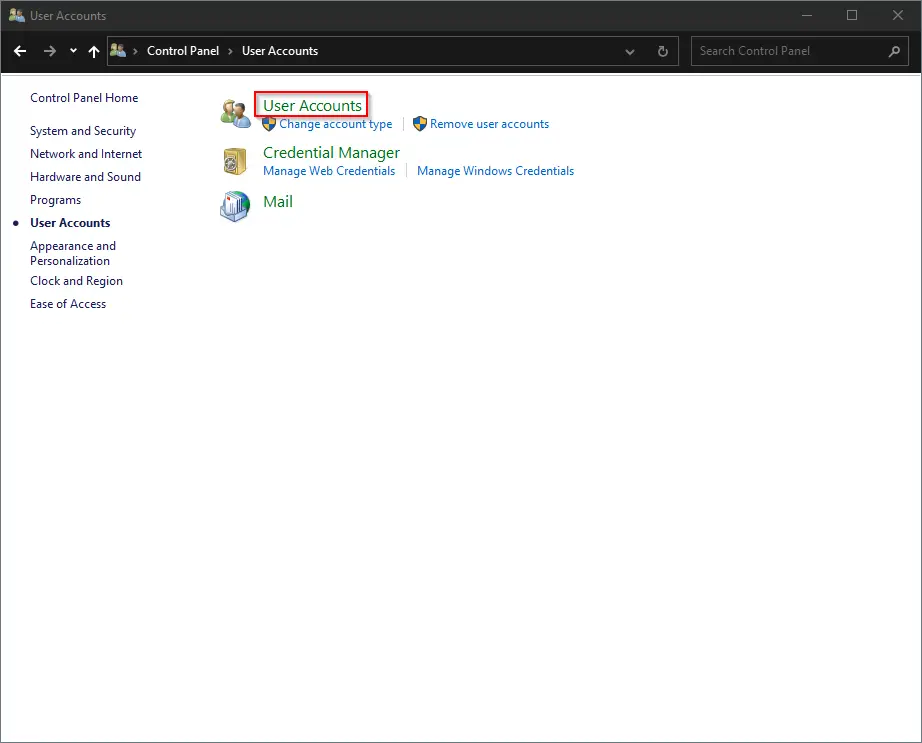Open Control Panel Home
The width and height of the screenshot is (922, 743).
click(x=84, y=98)
